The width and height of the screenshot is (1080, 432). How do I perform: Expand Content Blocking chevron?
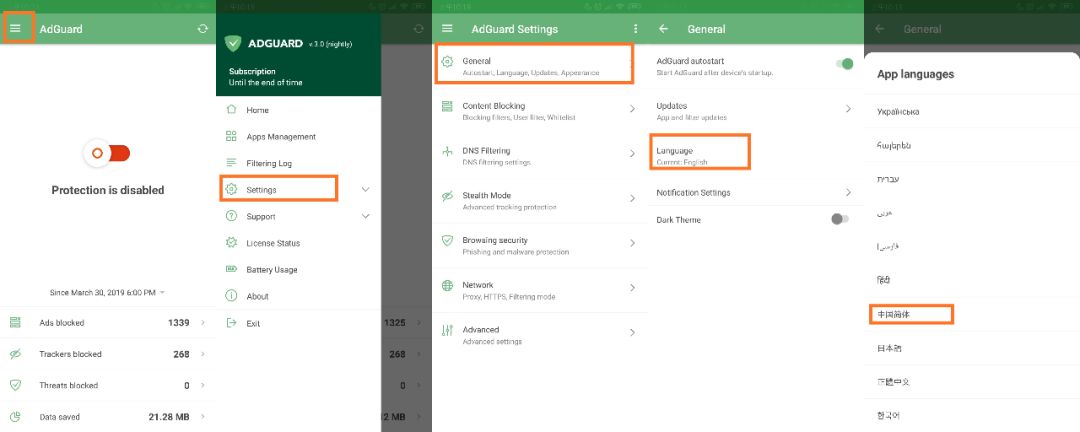coord(632,109)
